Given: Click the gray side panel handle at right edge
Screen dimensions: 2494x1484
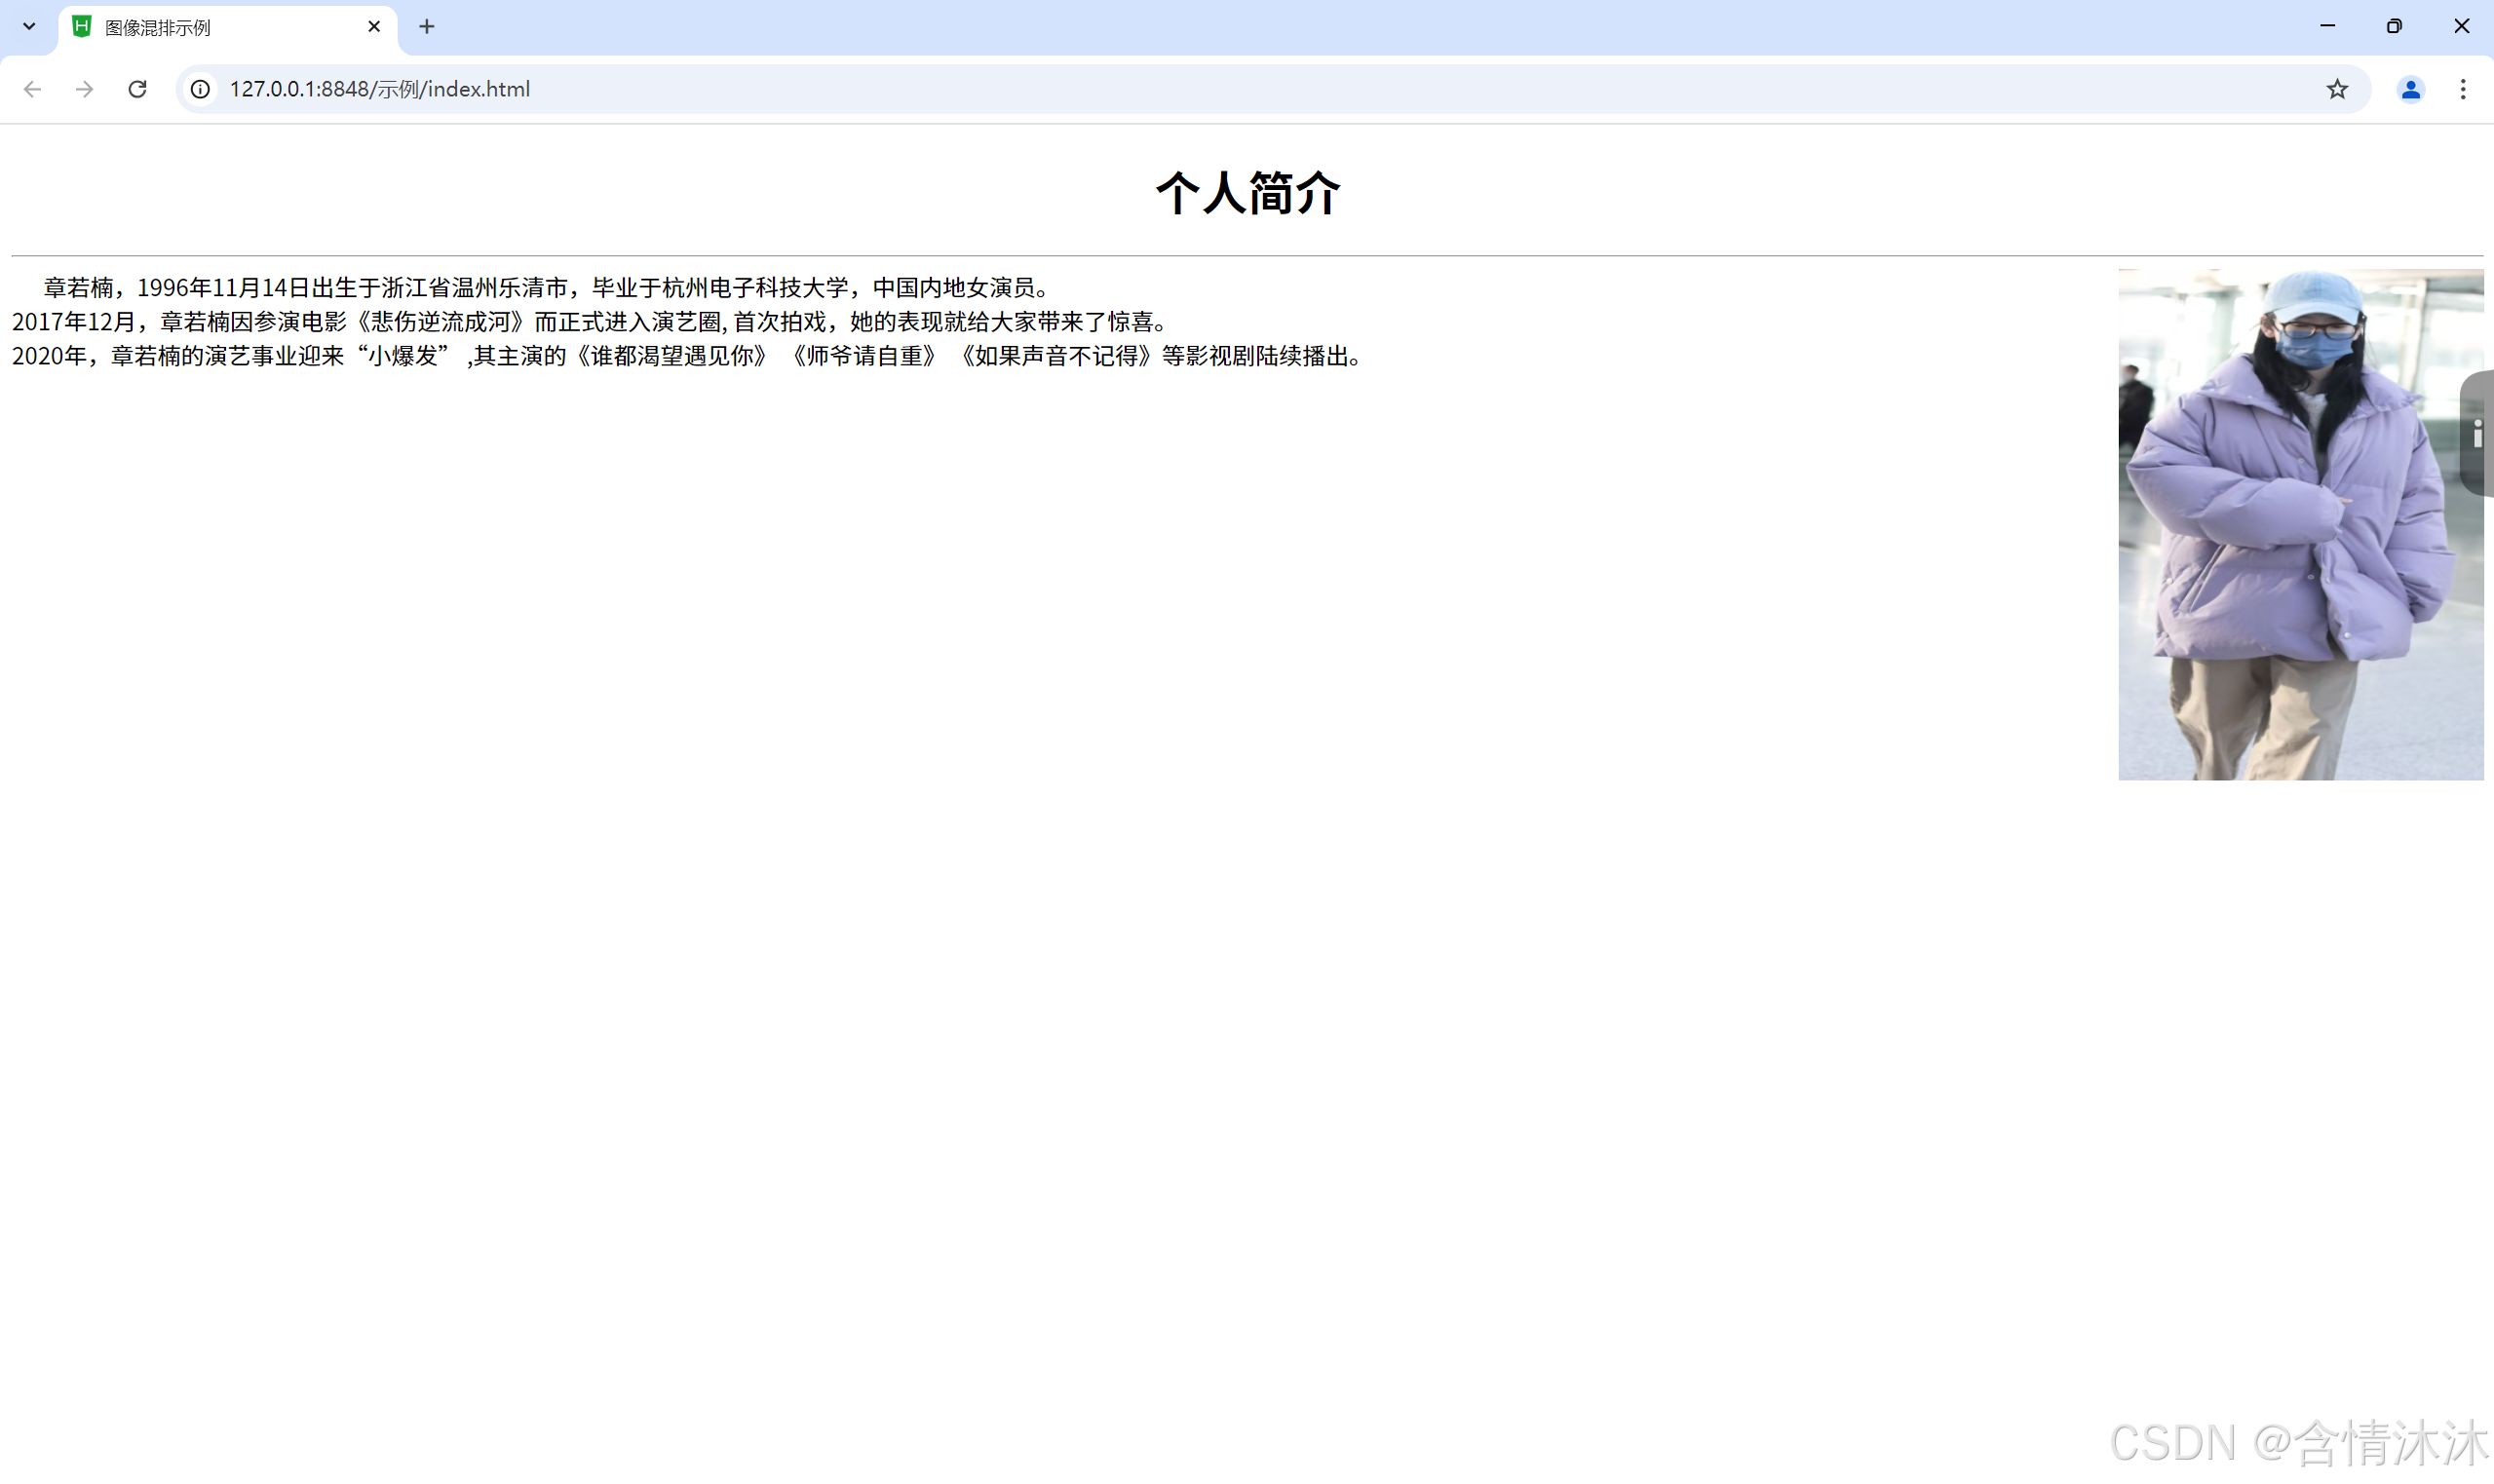Looking at the screenshot, I should point(2478,433).
